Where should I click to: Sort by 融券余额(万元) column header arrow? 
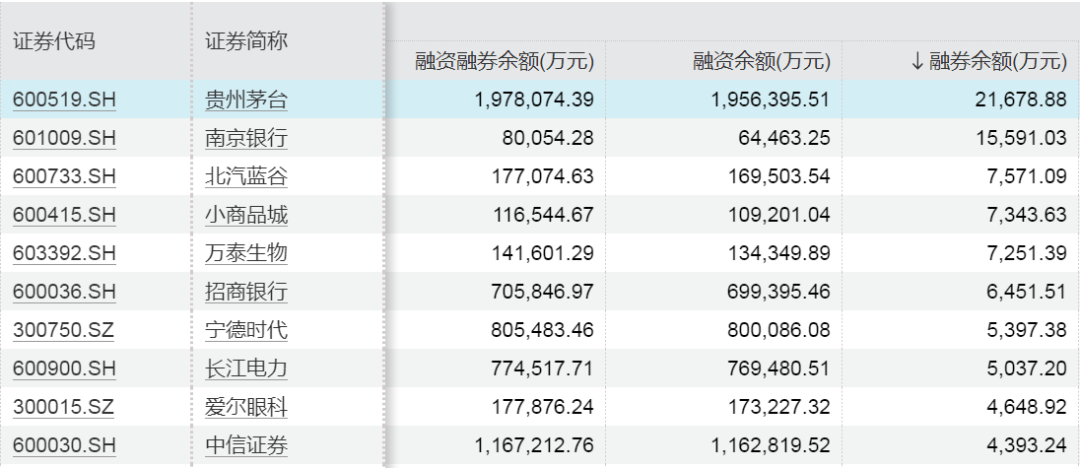(918, 61)
